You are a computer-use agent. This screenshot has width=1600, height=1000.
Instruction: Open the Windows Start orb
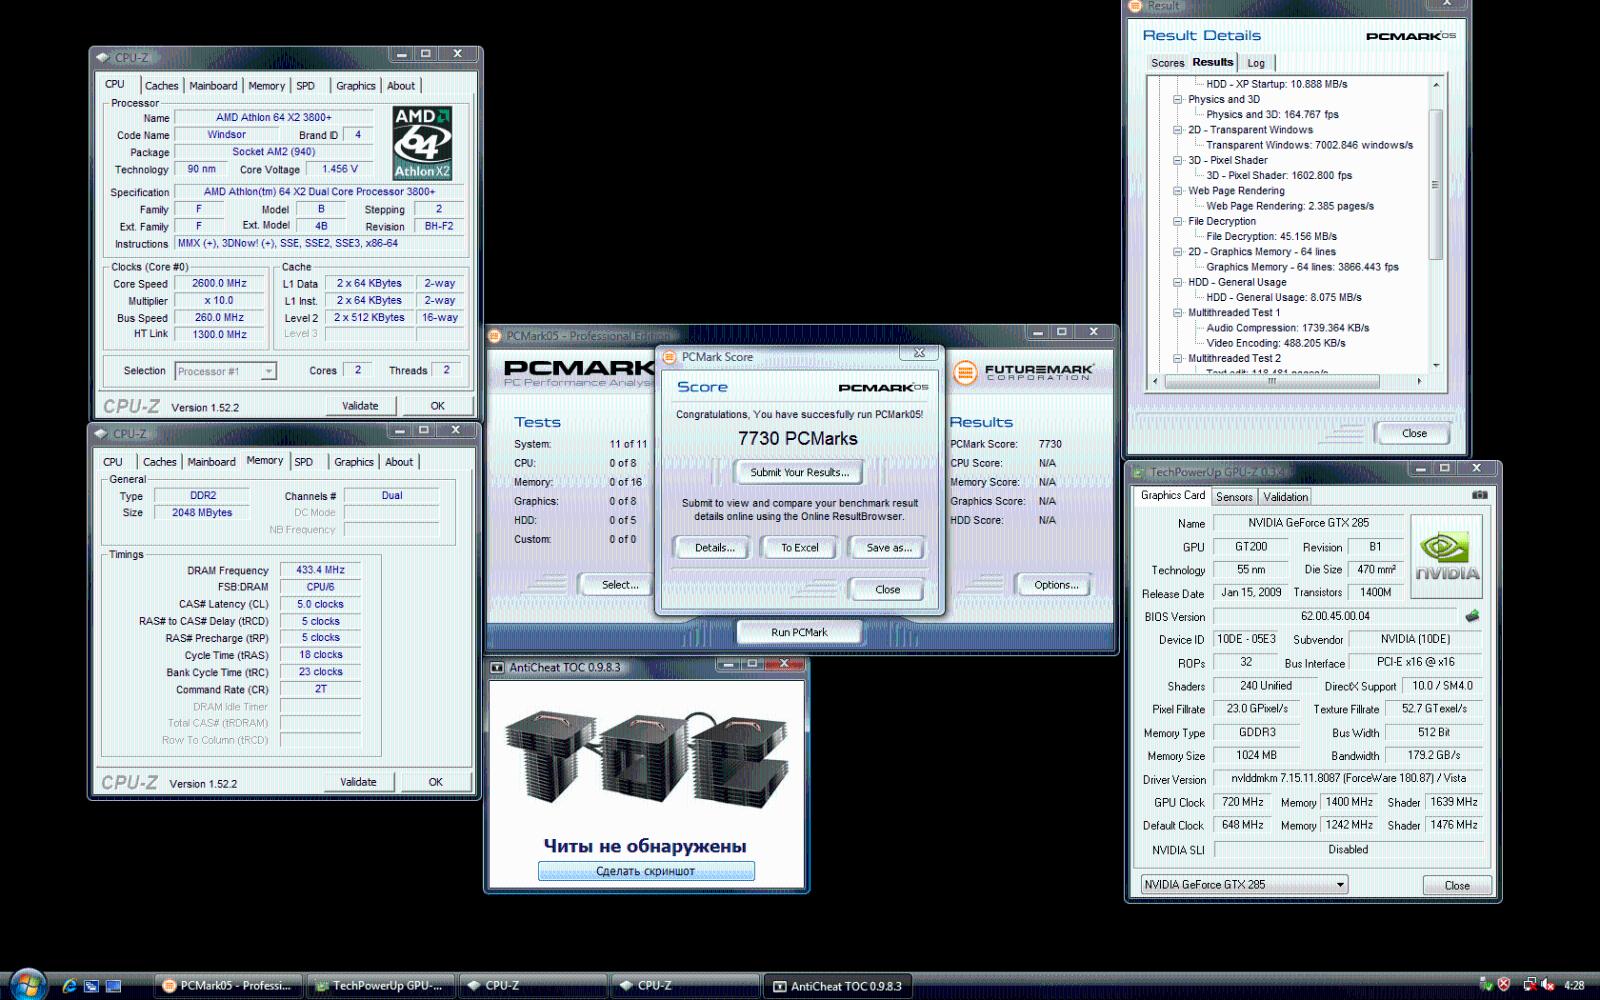27,984
